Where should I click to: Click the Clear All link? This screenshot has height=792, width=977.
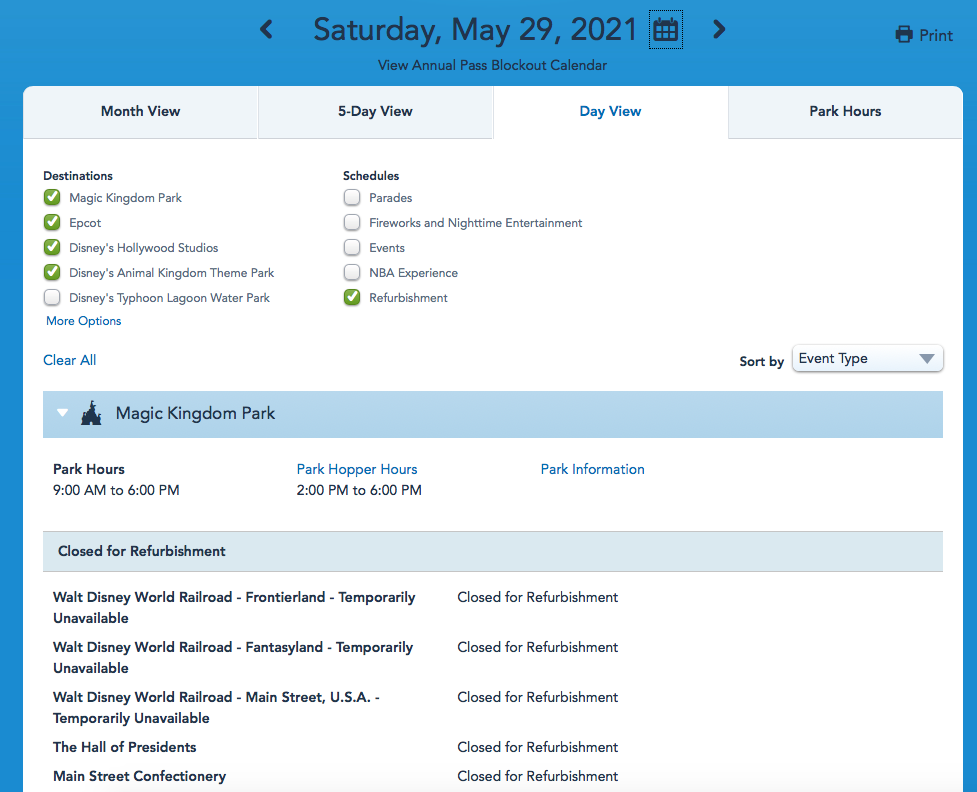tap(70, 360)
